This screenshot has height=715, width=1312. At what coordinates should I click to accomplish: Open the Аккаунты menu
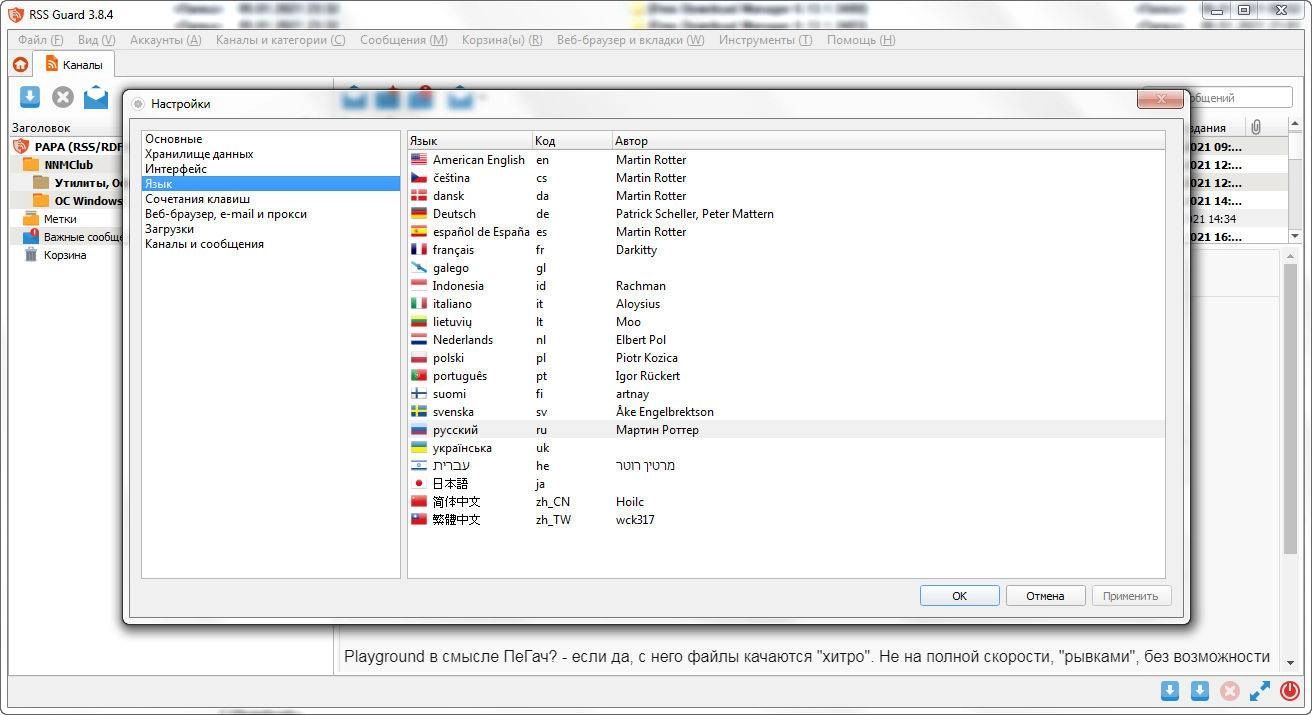(x=165, y=40)
